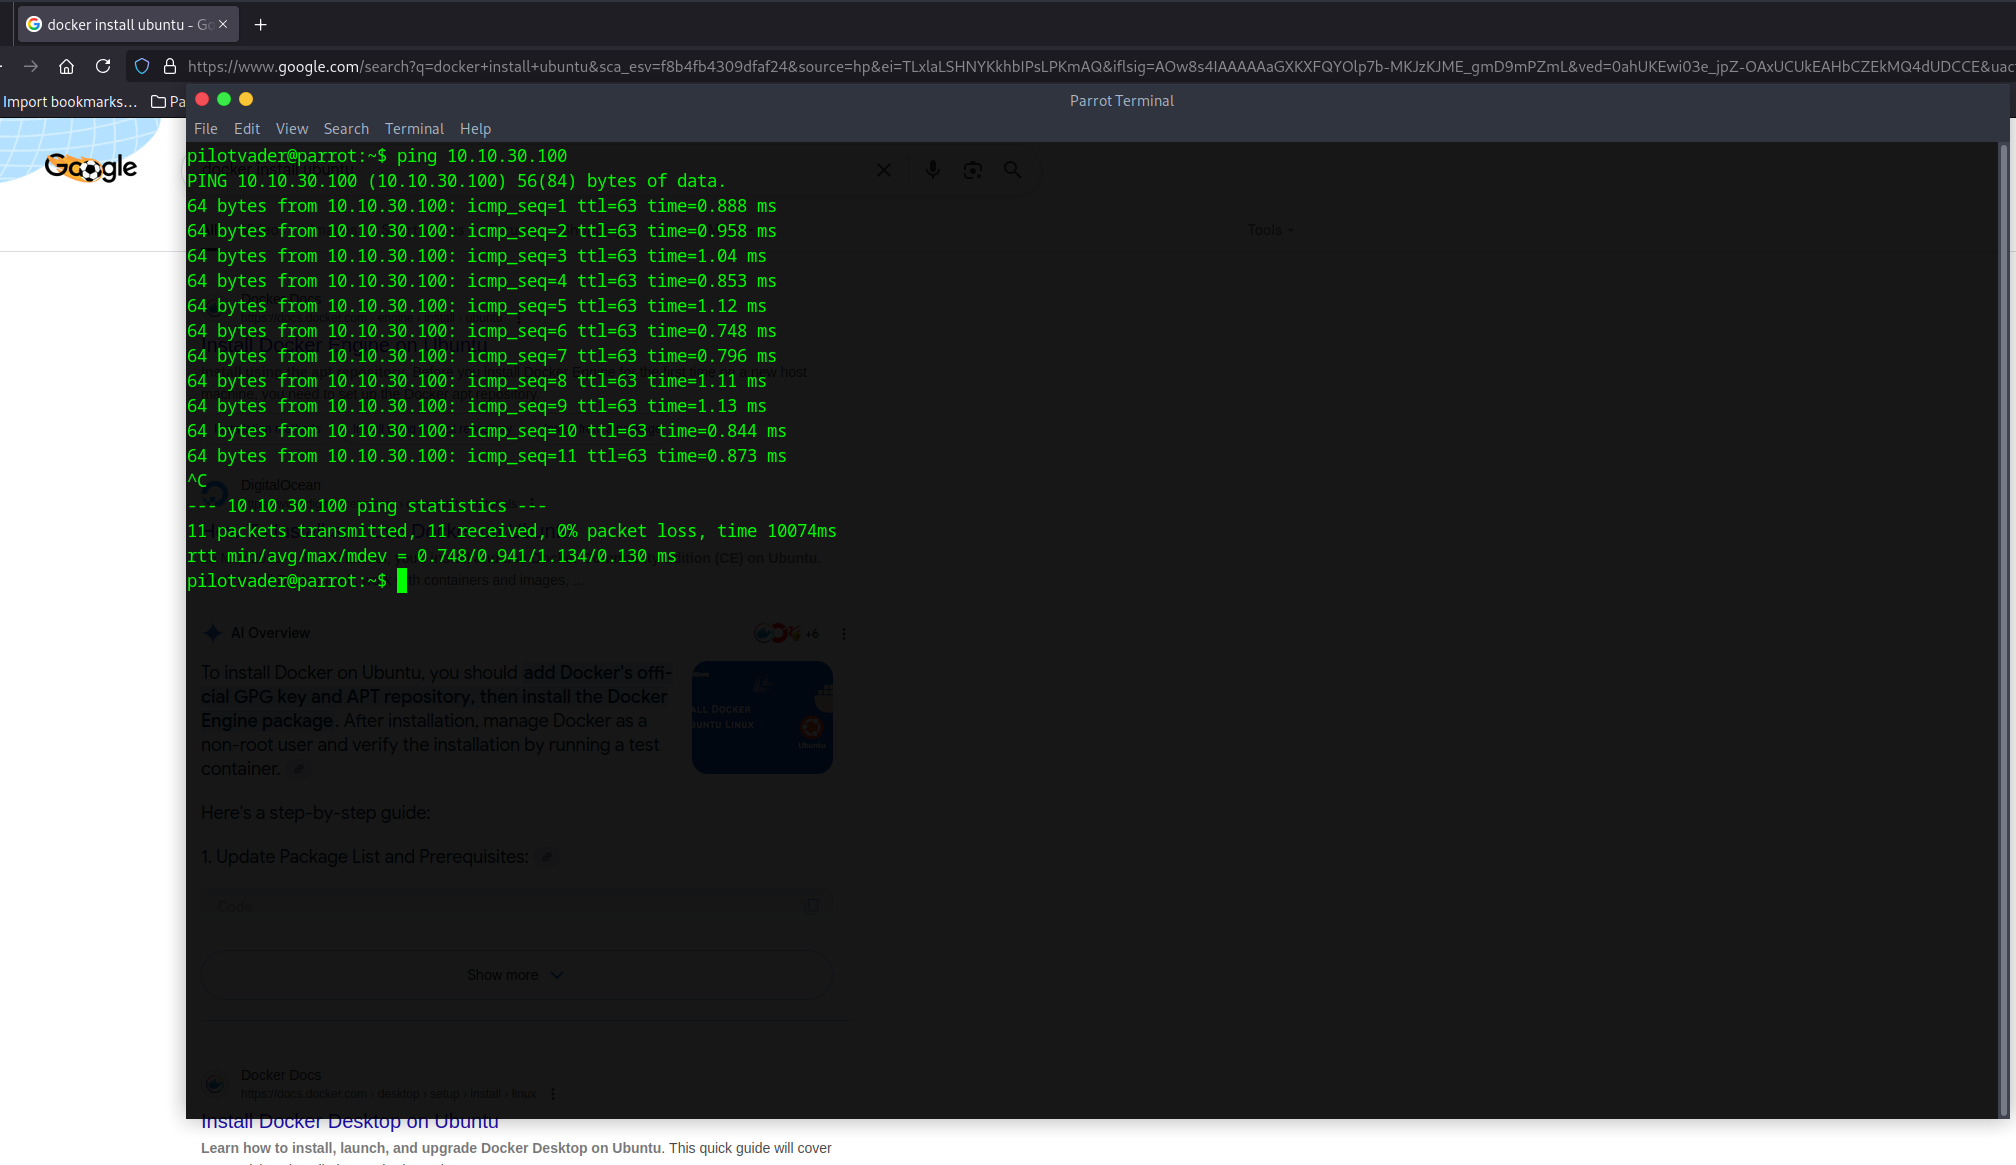
Task: Click the voice search microphone icon
Action: coord(932,169)
